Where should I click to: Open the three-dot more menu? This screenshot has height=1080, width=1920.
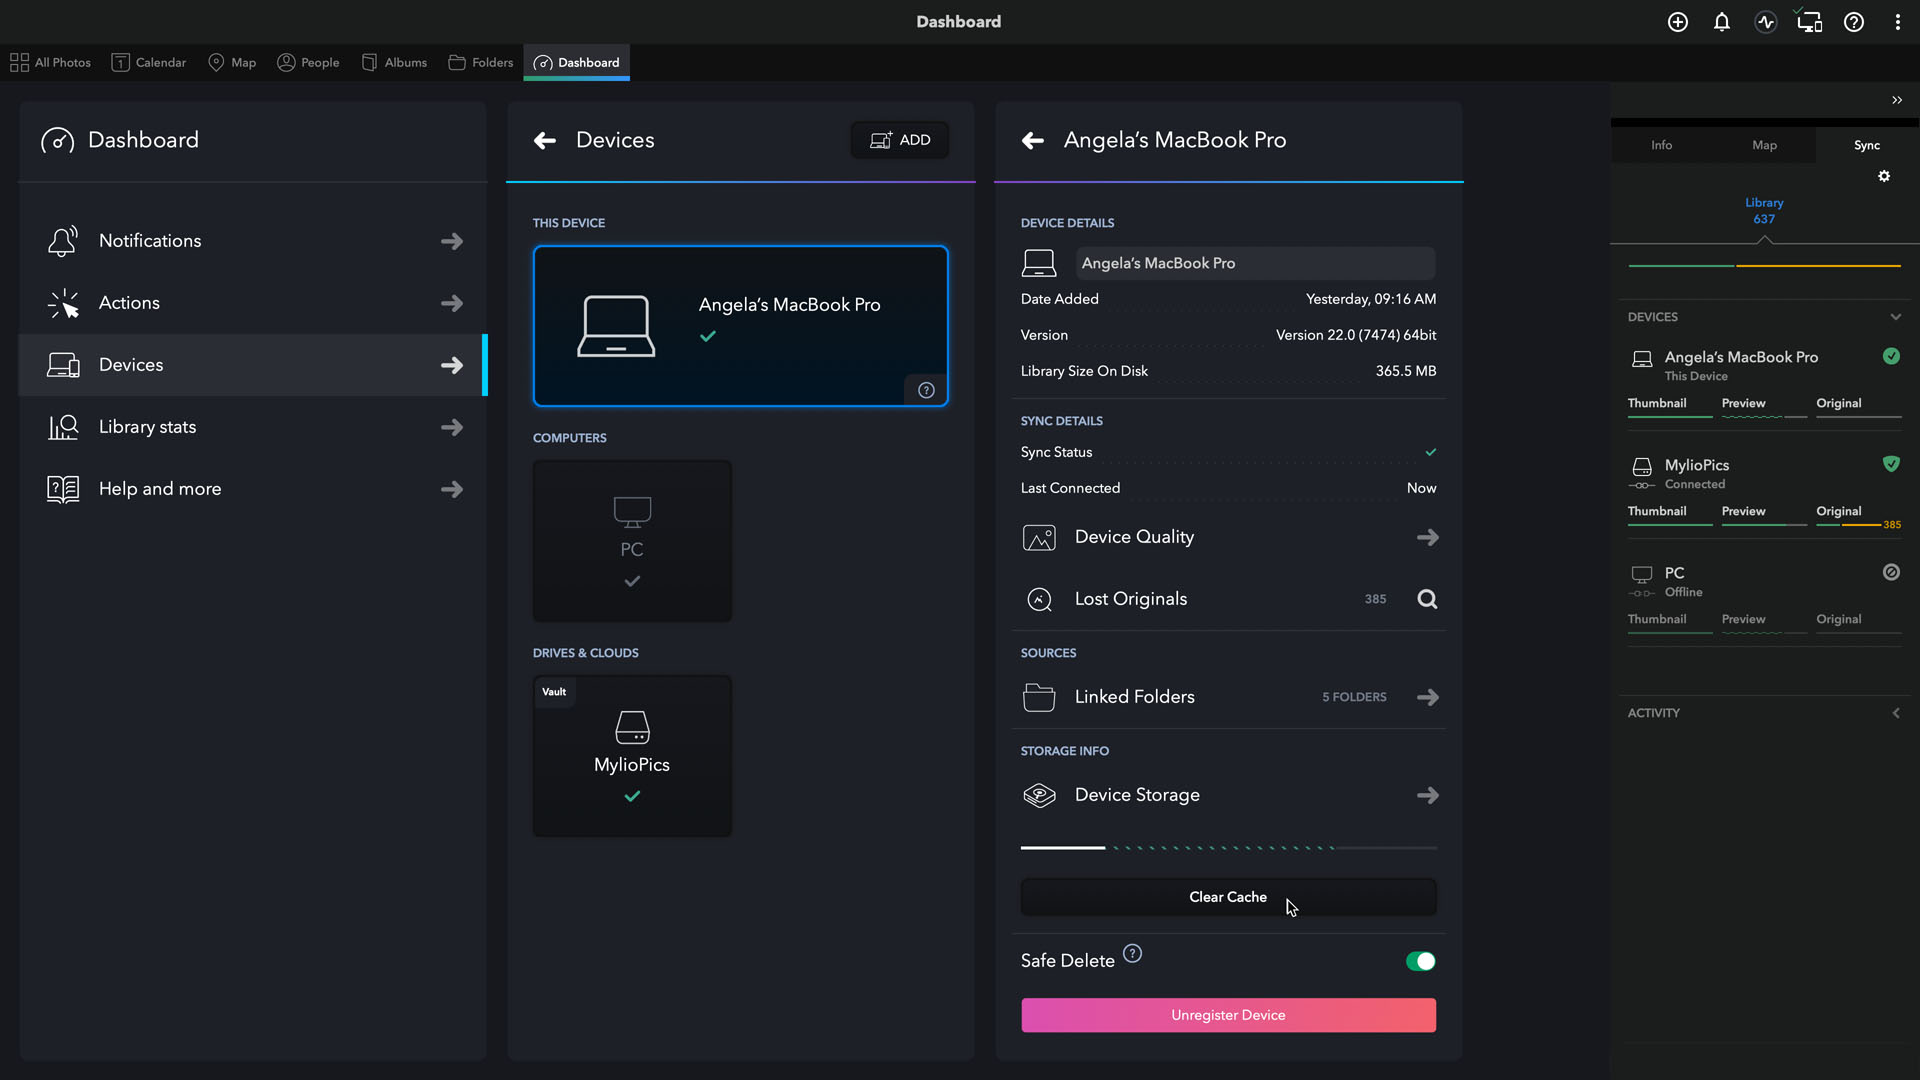point(1898,22)
